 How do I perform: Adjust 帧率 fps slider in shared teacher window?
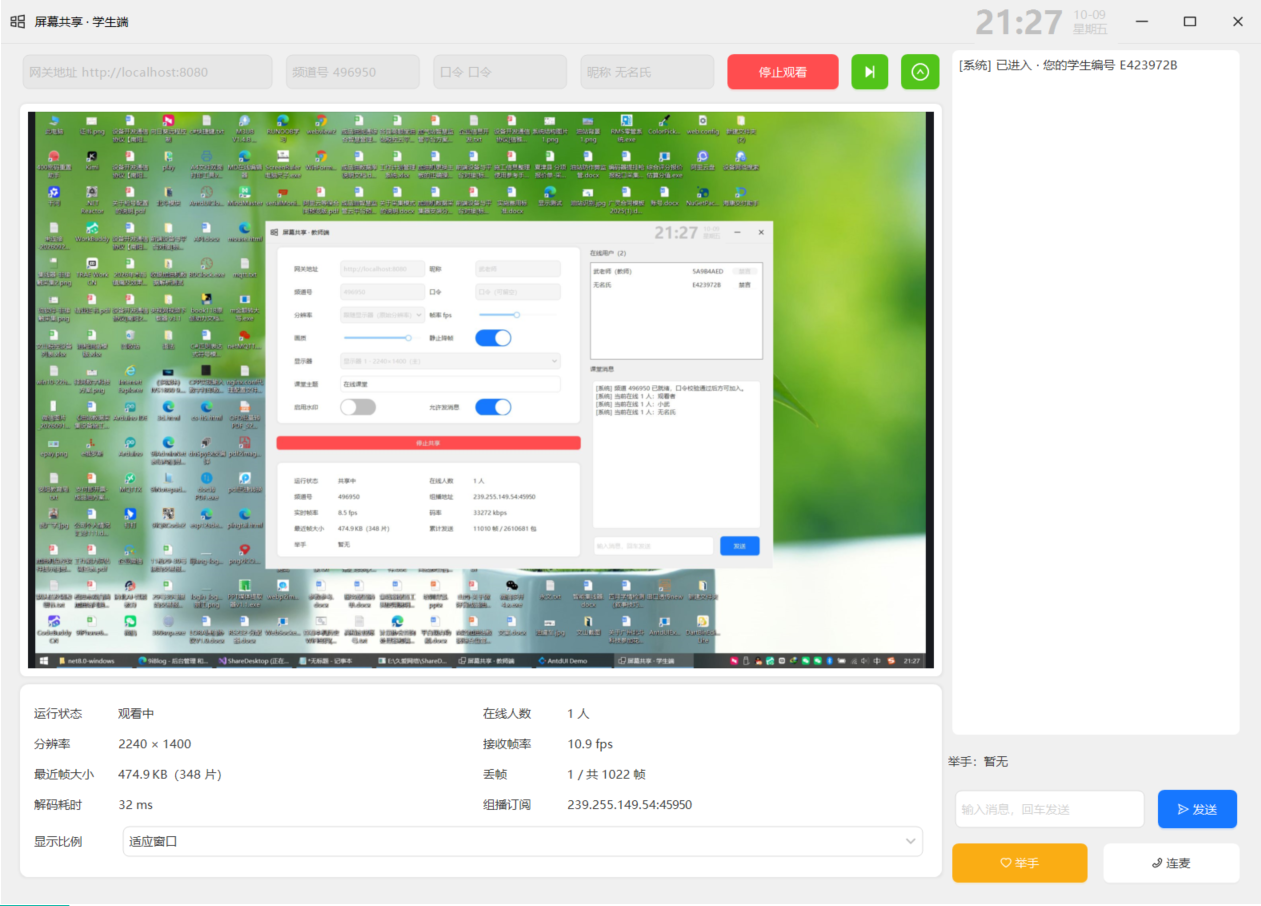pyautogui.click(x=517, y=315)
